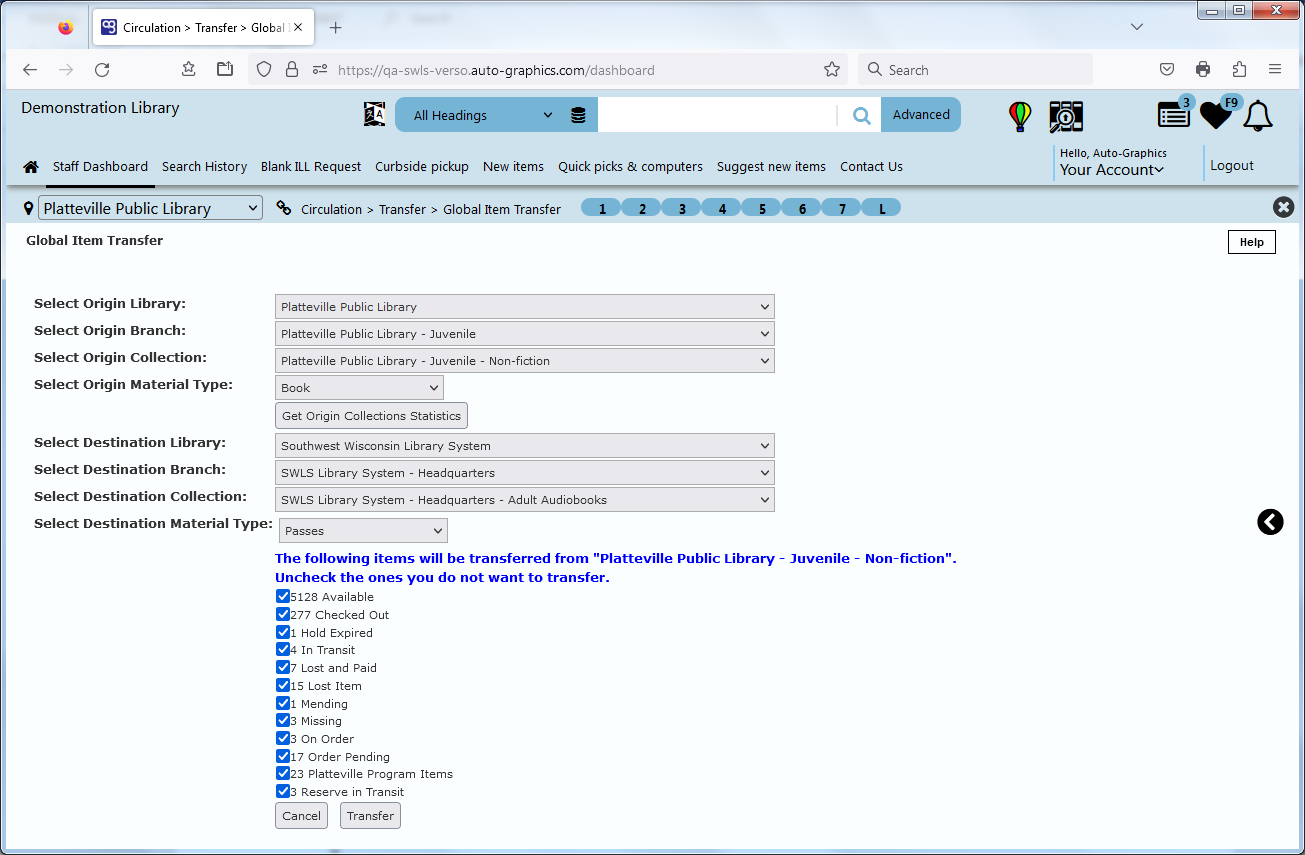Expand the Your Account menu
The image size is (1305, 855).
pyautogui.click(x=1112, y=170)
